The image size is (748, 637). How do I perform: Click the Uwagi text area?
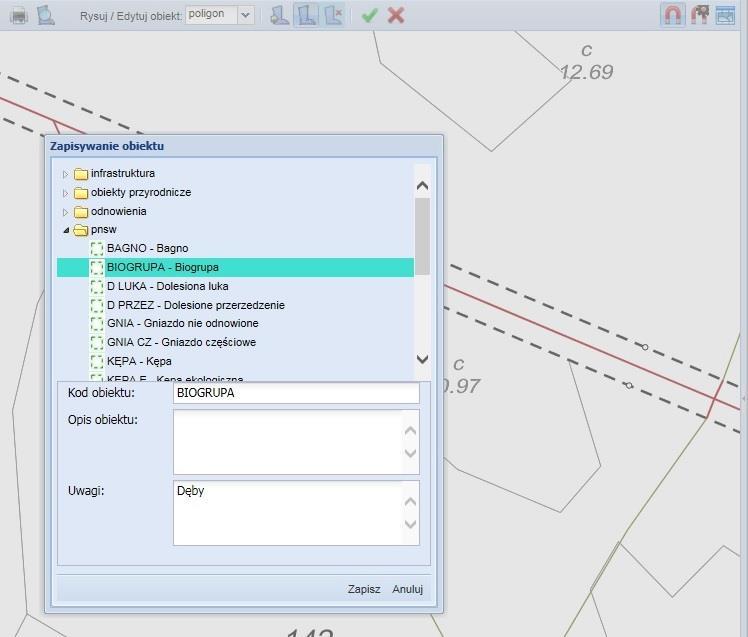point(296,513)
